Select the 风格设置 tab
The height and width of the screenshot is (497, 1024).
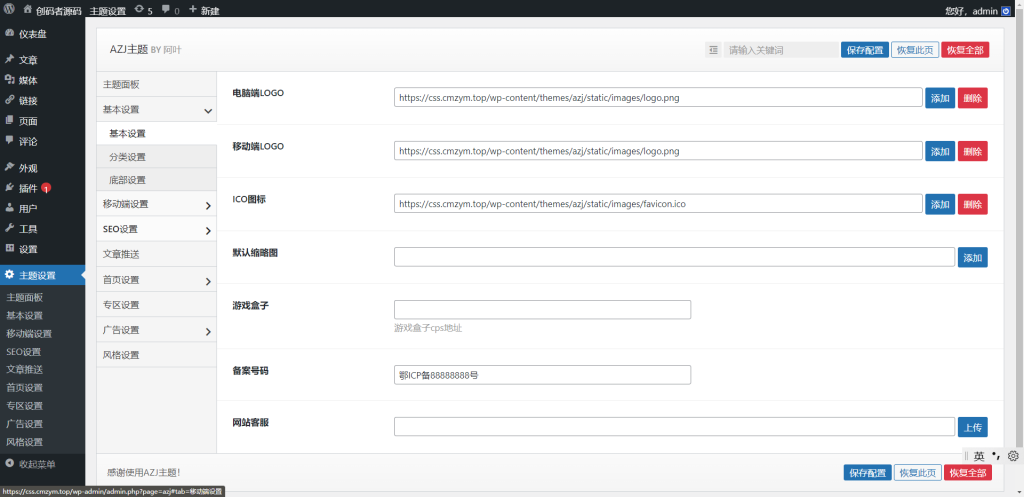pyautogui.click(x=121, y=355)
